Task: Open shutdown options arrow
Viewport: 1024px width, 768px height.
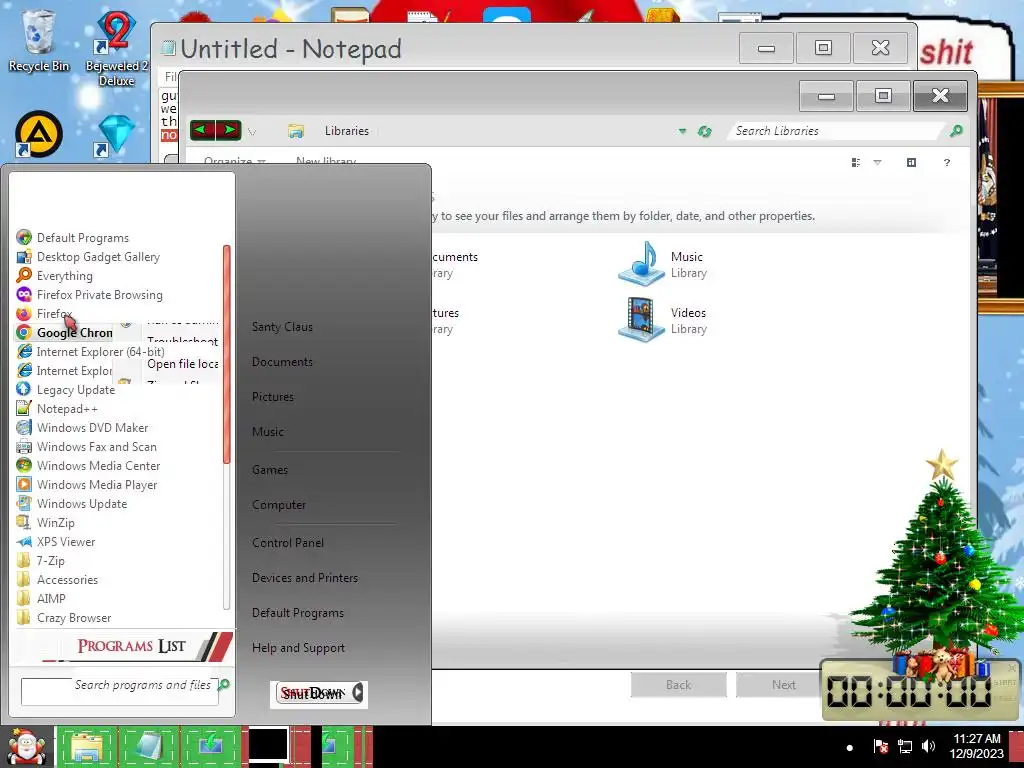Action: coord(357,693)
